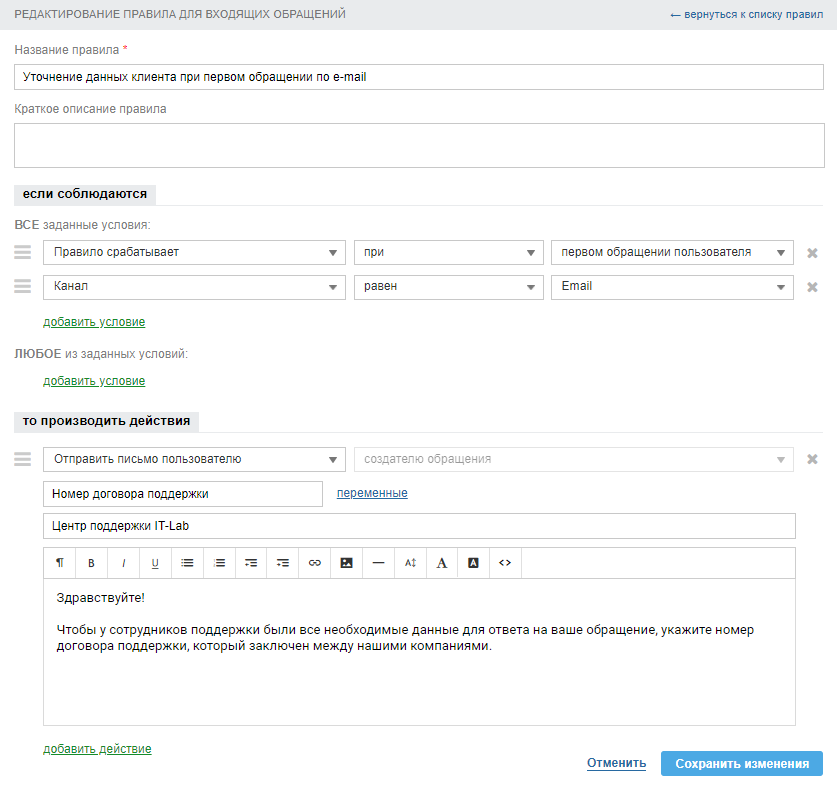Click the 'Отменить' link
The height and width of the screenshot is (793, 837).
[616, 763]
